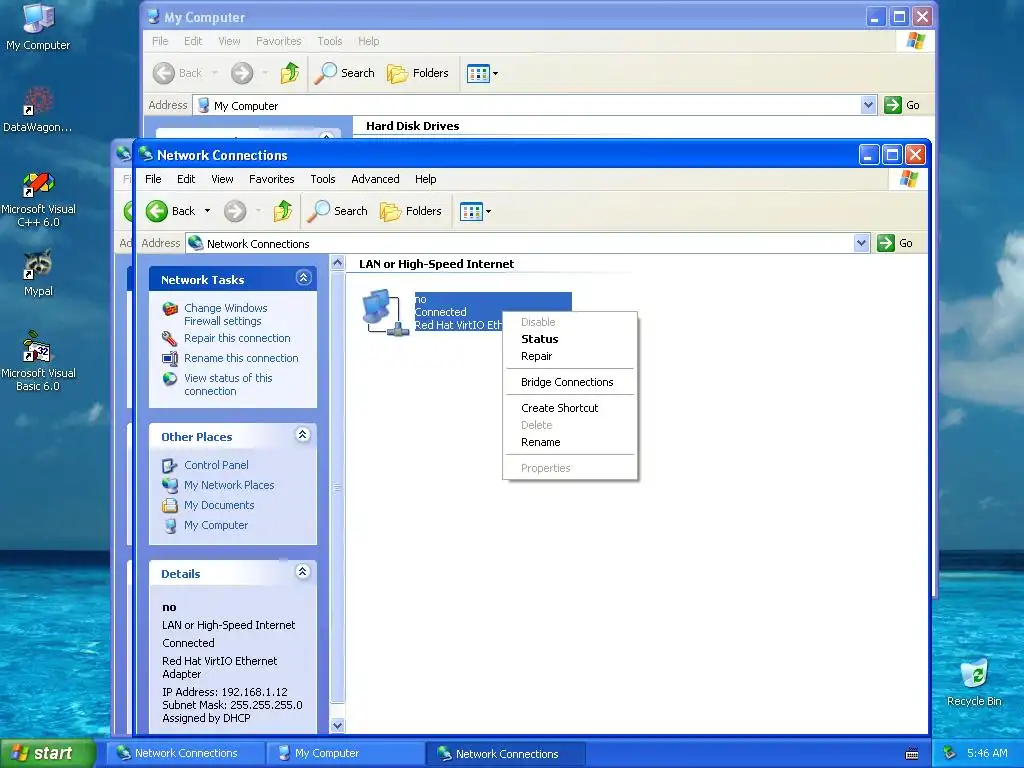Open Network Connections address bar dropdown
Viewport: 1024px width, 768px height.
tap(861, 243)
